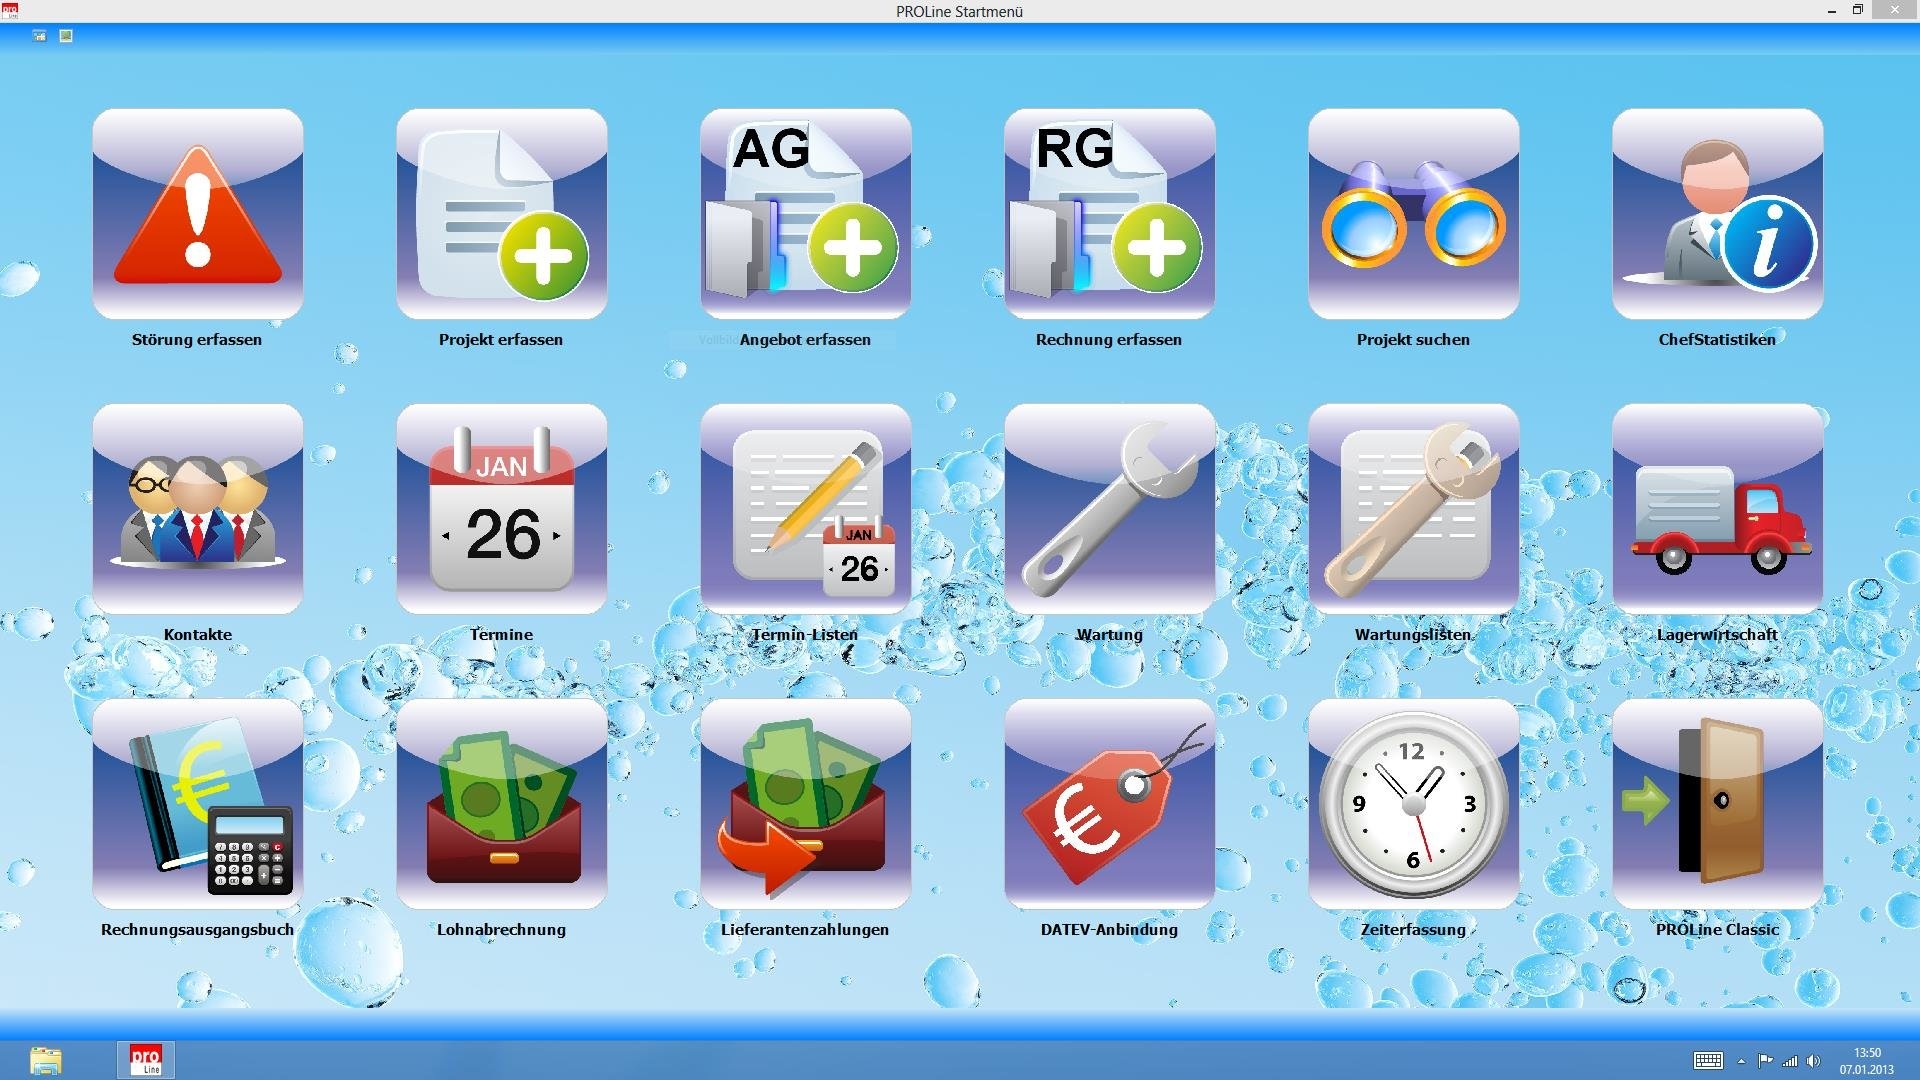Open Projekt suchen binoculars icon

tap(1414, 214)
